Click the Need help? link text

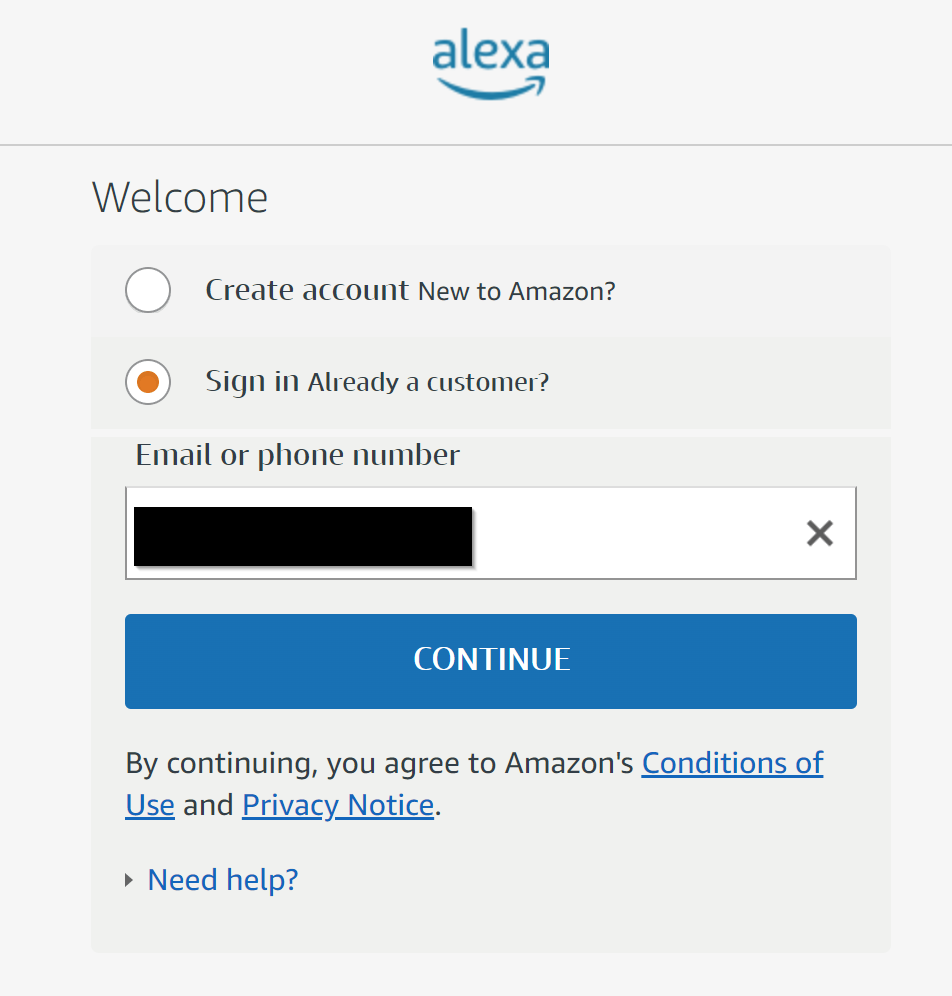coord(223,880)
